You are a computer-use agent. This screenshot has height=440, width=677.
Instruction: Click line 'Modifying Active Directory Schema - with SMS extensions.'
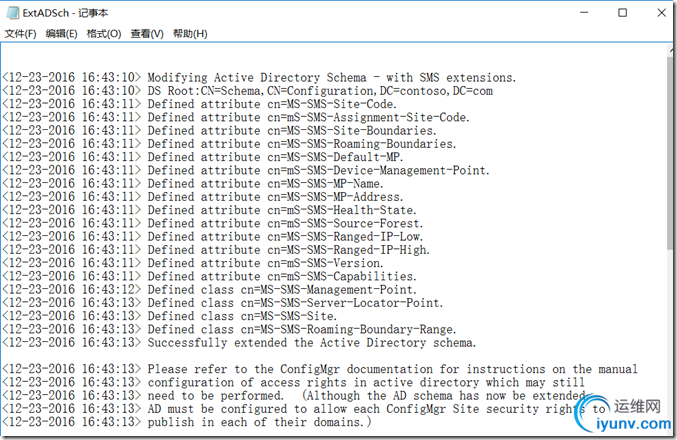coord(332,78)
